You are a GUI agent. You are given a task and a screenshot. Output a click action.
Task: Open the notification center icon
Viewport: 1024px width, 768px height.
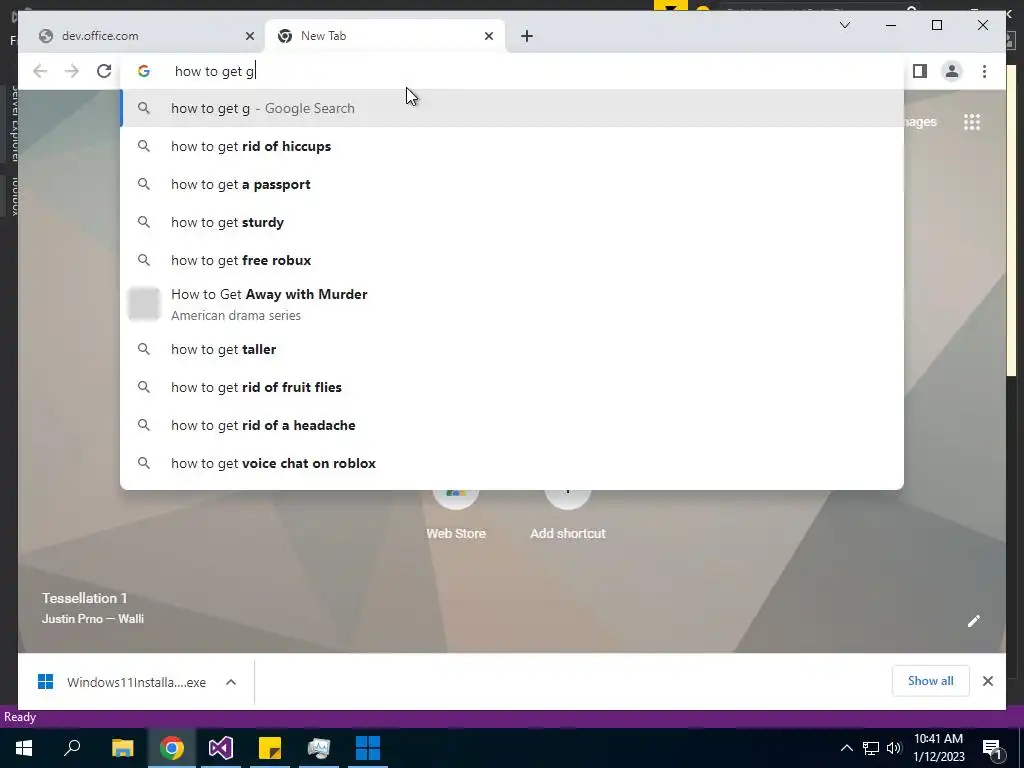coord(992,749)
